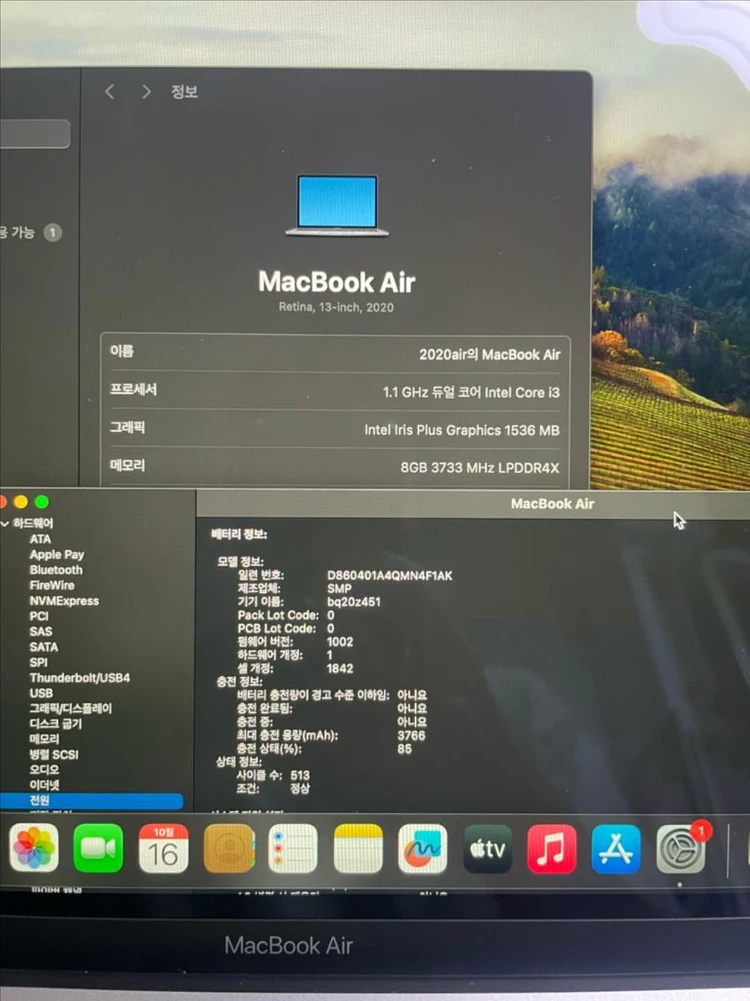
Task: Select 이더넷 in hardware list
Action: pyautogui.click(x=44, y=785)
